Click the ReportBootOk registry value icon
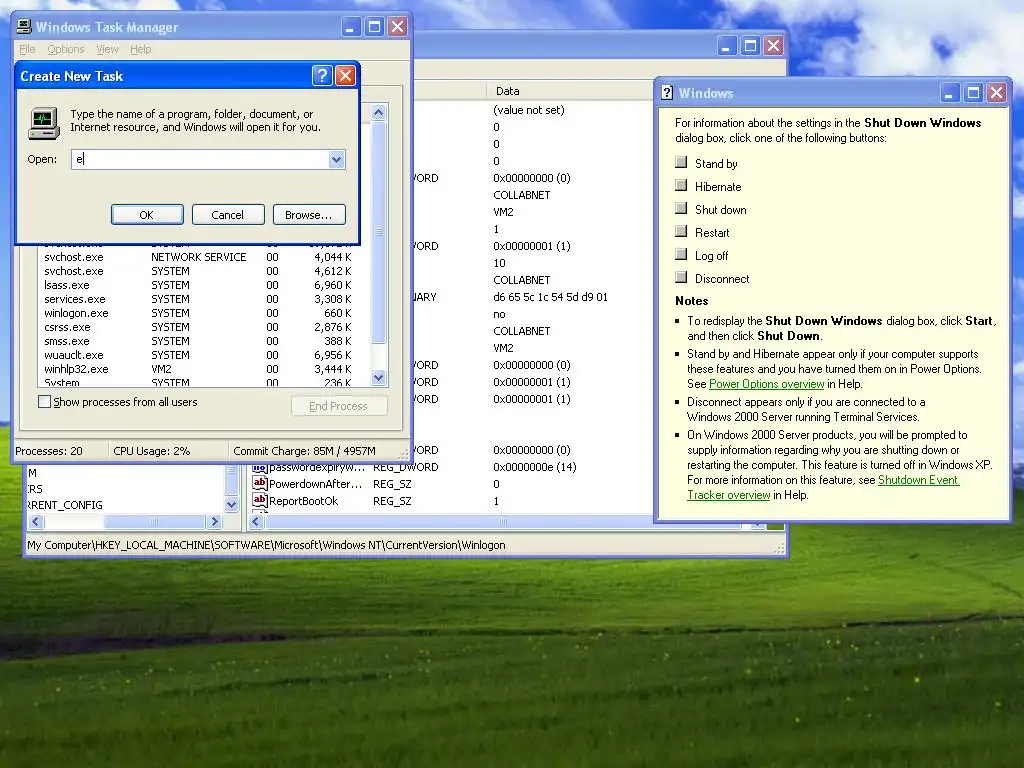Screen dimensions: 1024x768 [x=259, y=500]
